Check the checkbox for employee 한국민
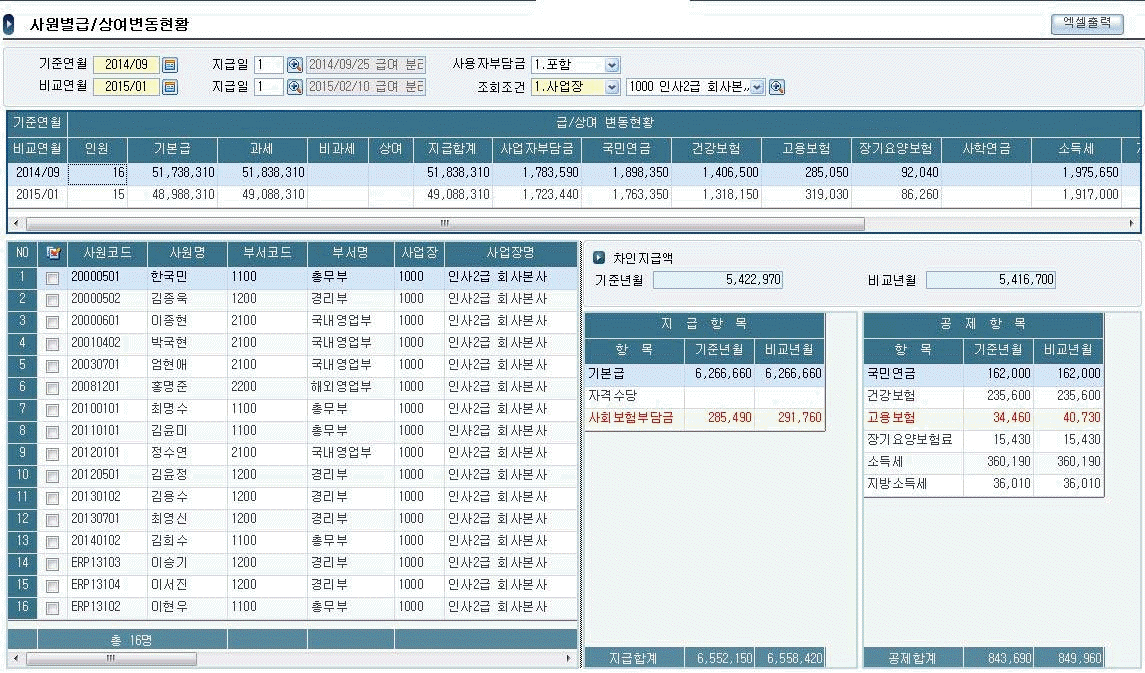Screen dimensions: 1145x673 (x=52, y=277)
